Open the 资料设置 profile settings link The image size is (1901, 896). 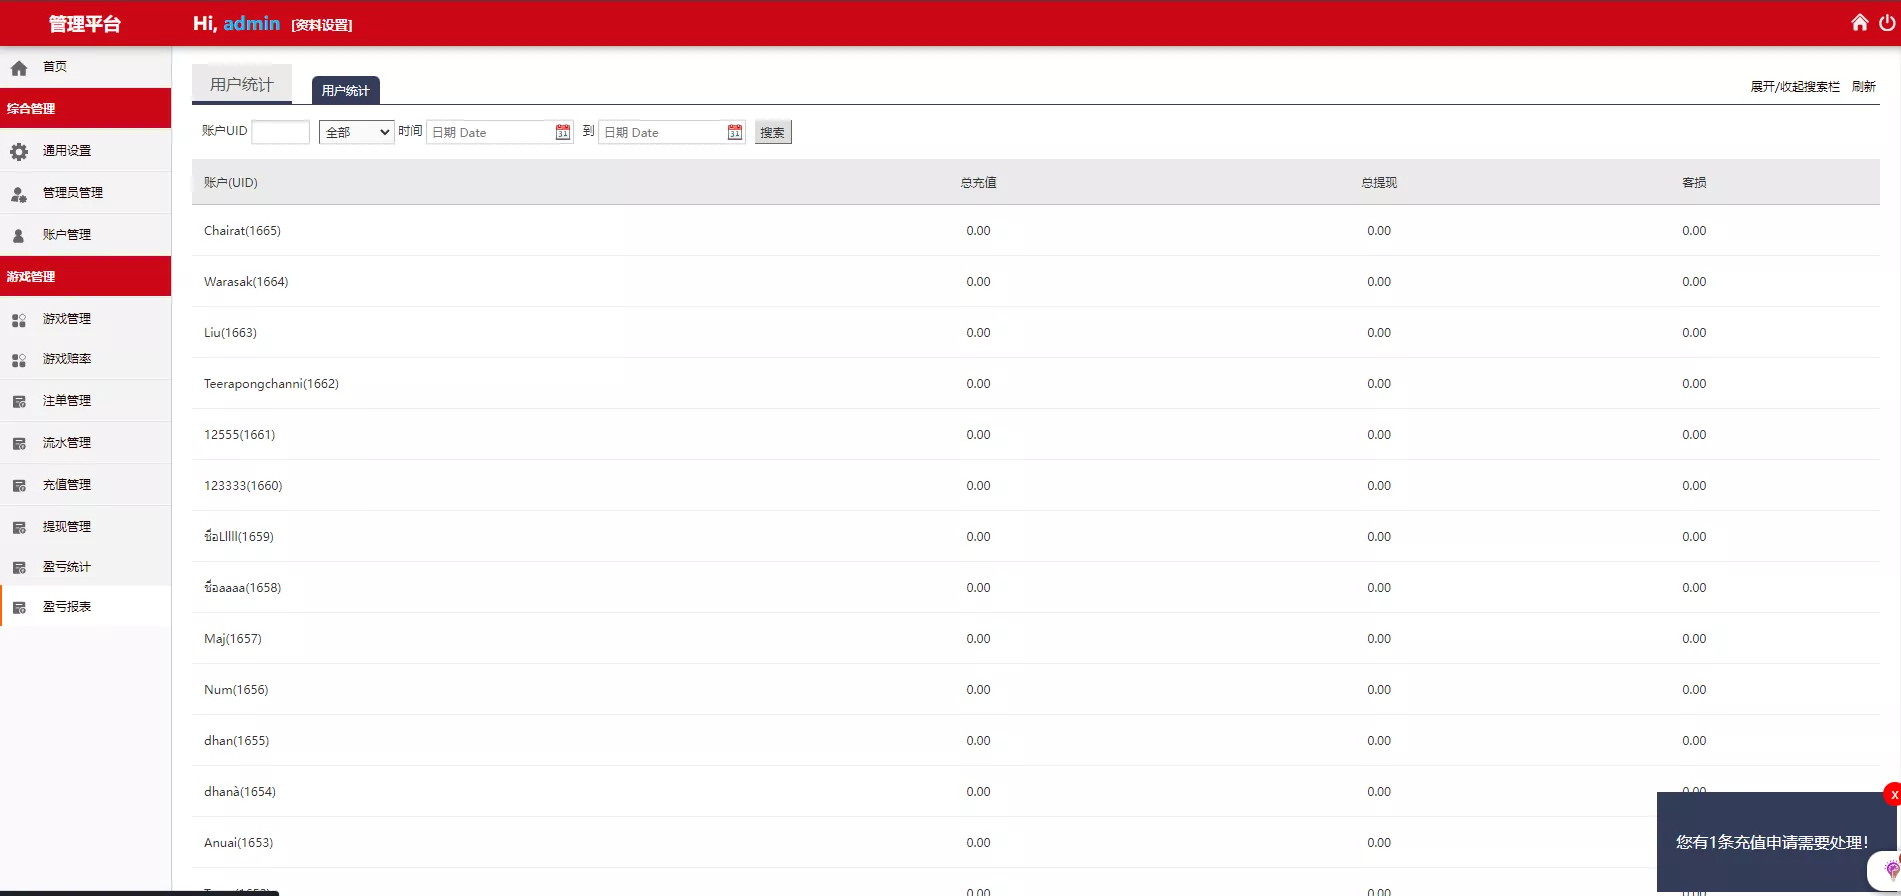pyautogui.click(x=322, y=25)
